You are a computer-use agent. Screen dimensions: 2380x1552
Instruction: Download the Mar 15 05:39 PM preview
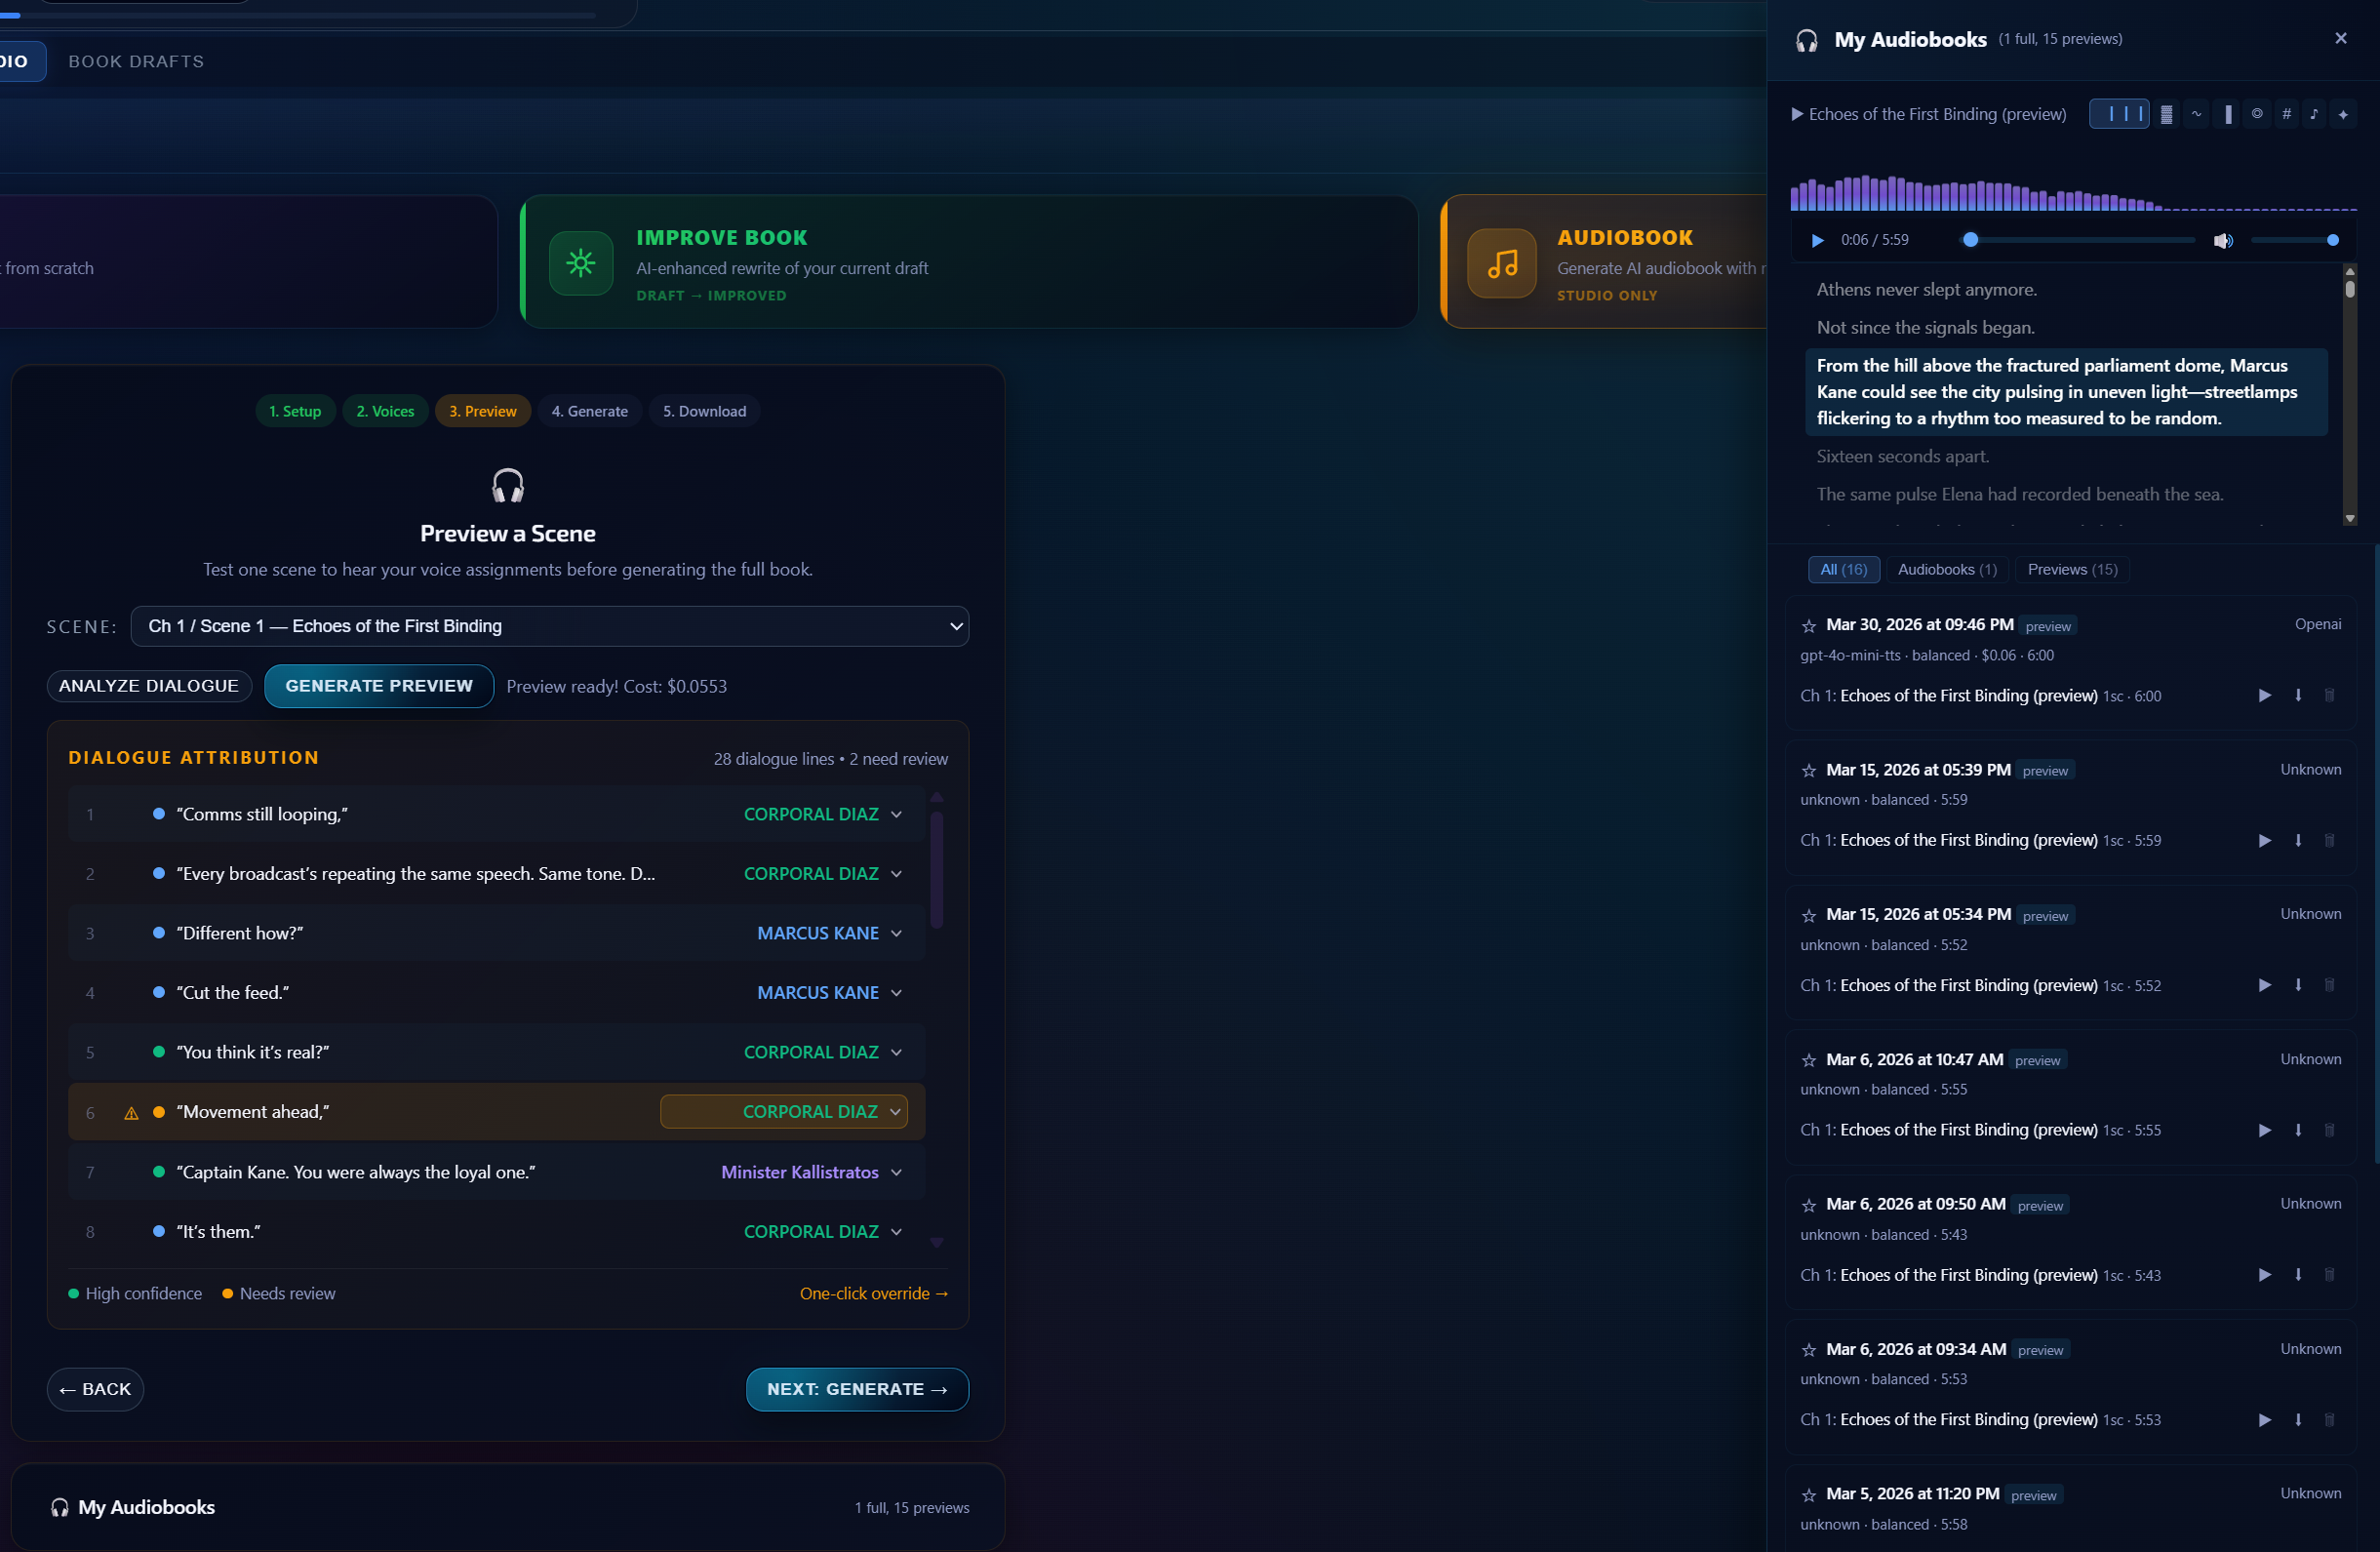point(2298,841)
